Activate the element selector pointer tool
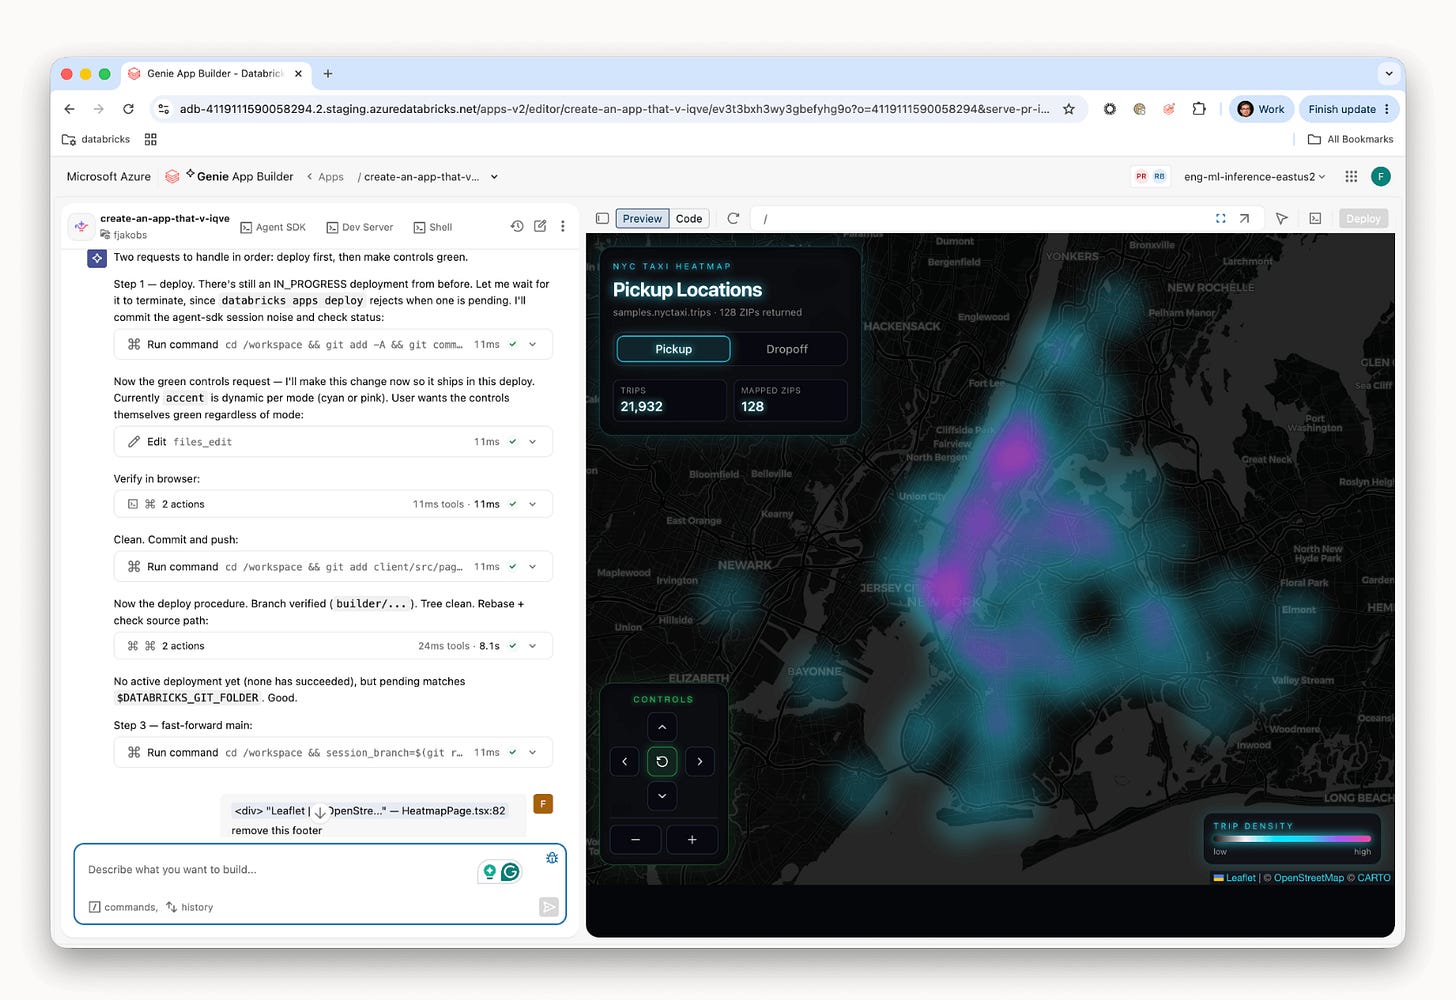1456x1000 pixels. [x=1282, y=218]
